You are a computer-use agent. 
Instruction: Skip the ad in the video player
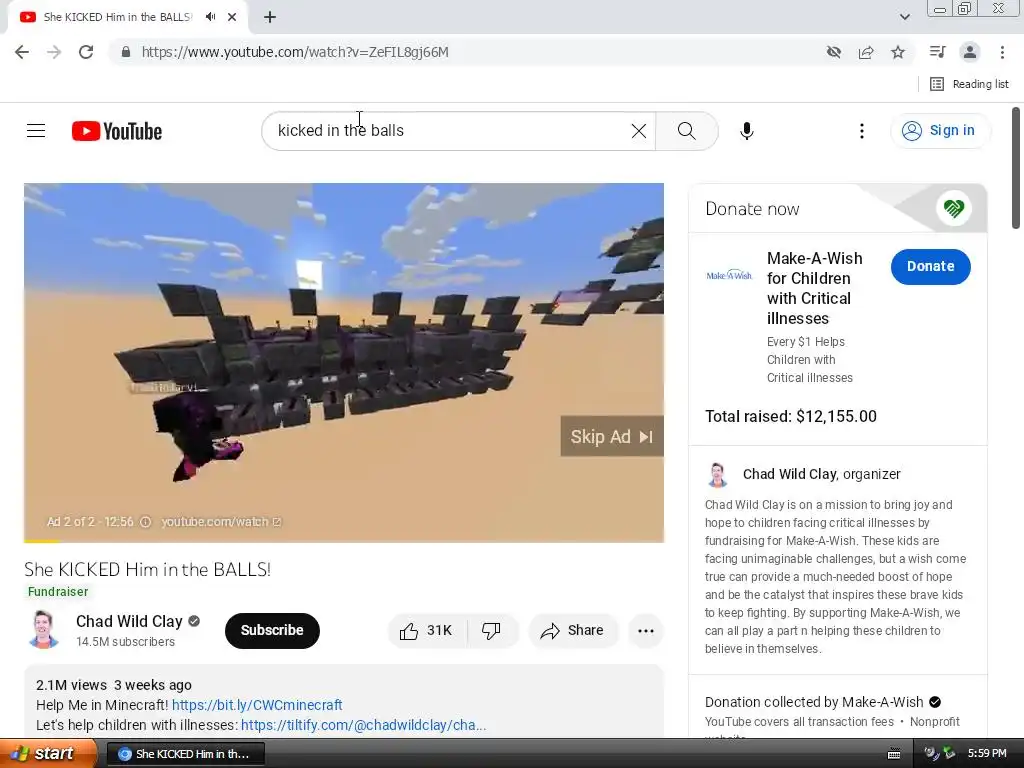[x=611, y=436]
